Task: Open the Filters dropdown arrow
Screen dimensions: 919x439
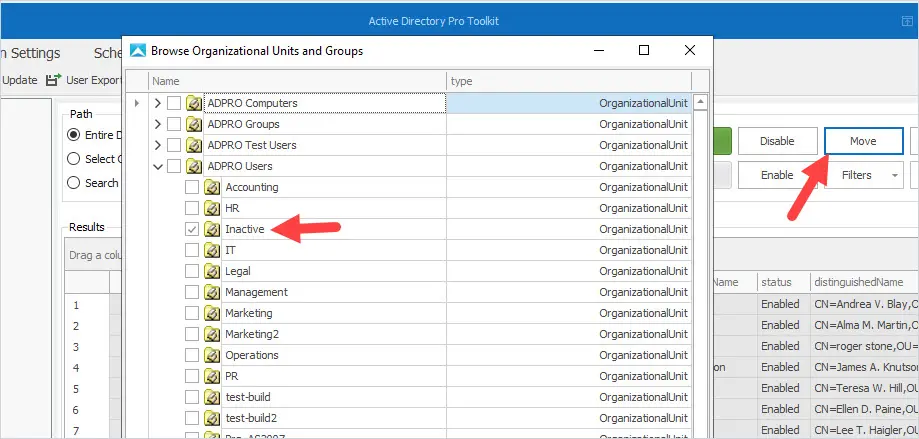Action: point(894,175)
